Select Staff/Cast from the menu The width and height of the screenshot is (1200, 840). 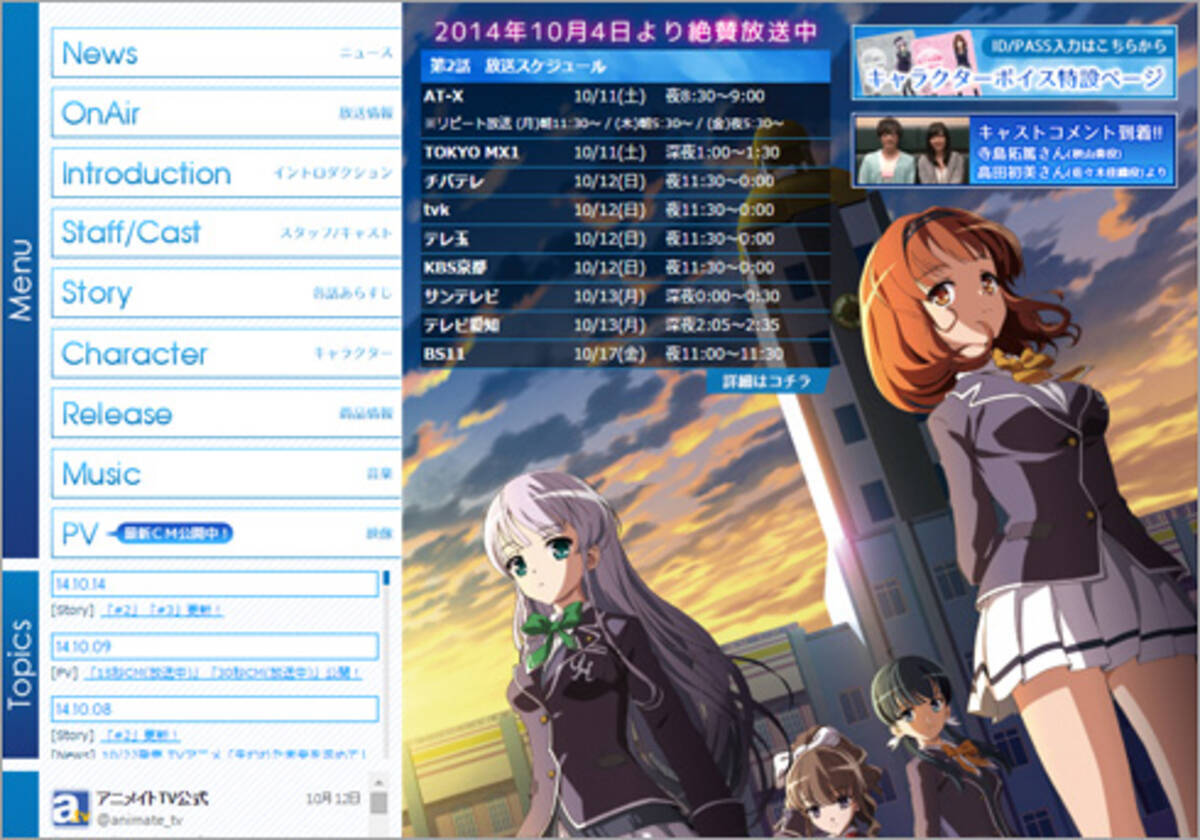[x=225, y=234]
